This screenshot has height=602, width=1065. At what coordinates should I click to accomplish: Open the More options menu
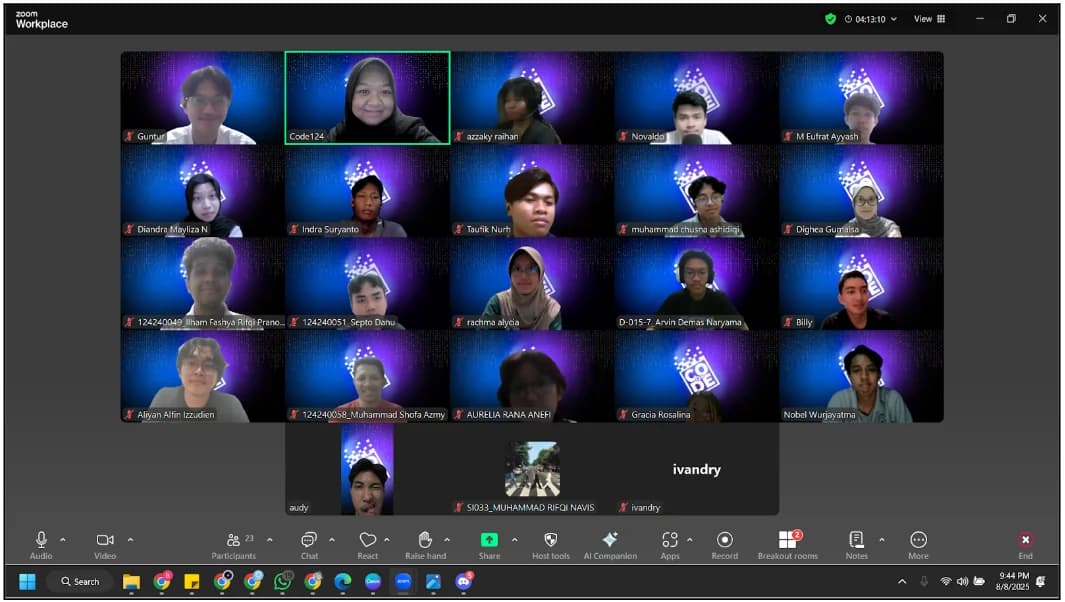click(x=918, y=540)
